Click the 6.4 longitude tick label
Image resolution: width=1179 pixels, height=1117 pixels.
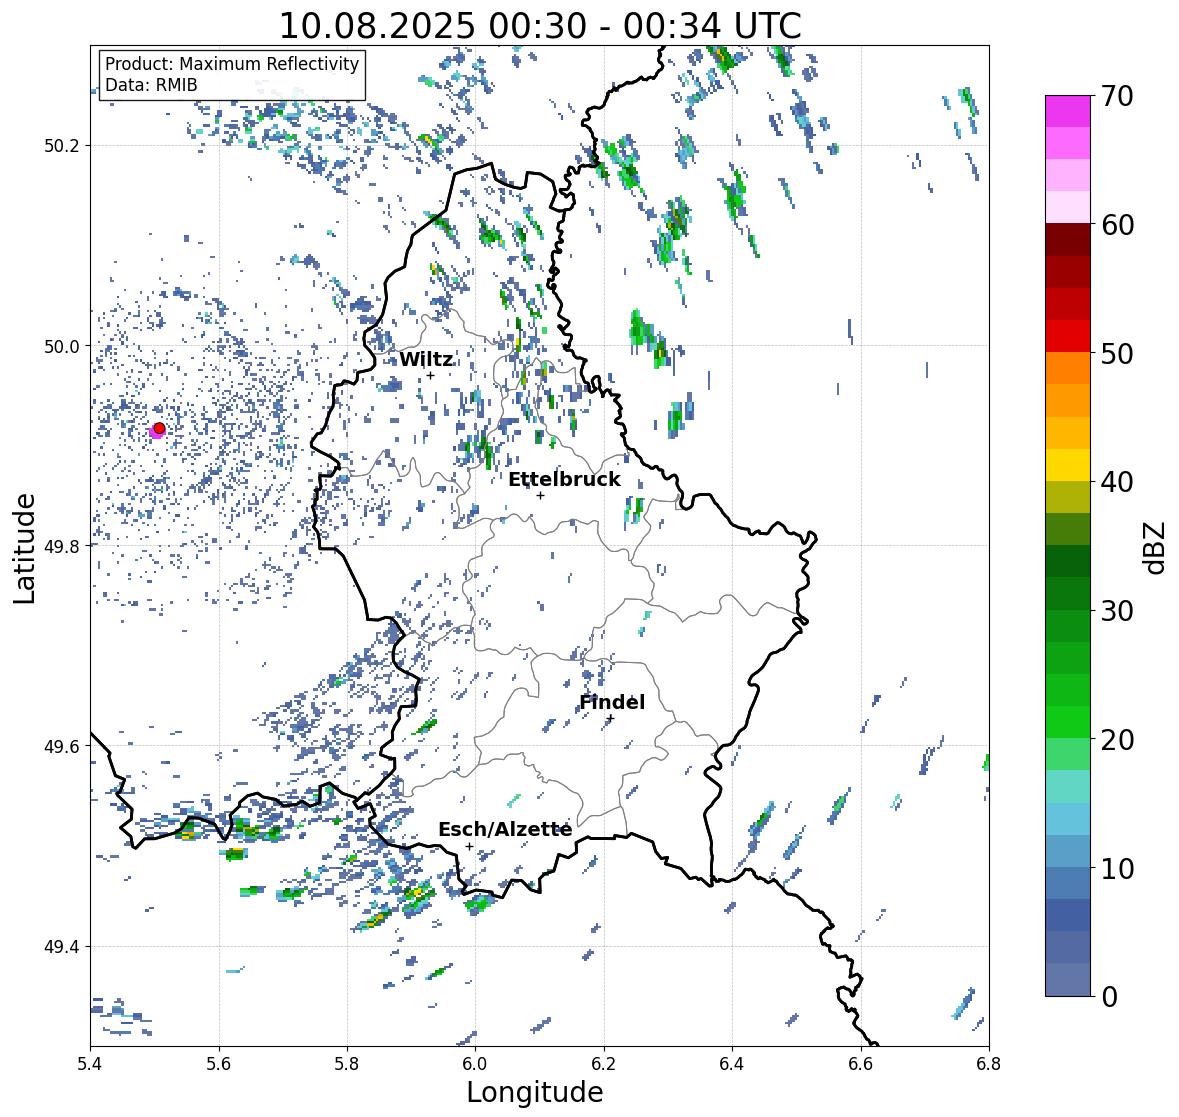732,1064
